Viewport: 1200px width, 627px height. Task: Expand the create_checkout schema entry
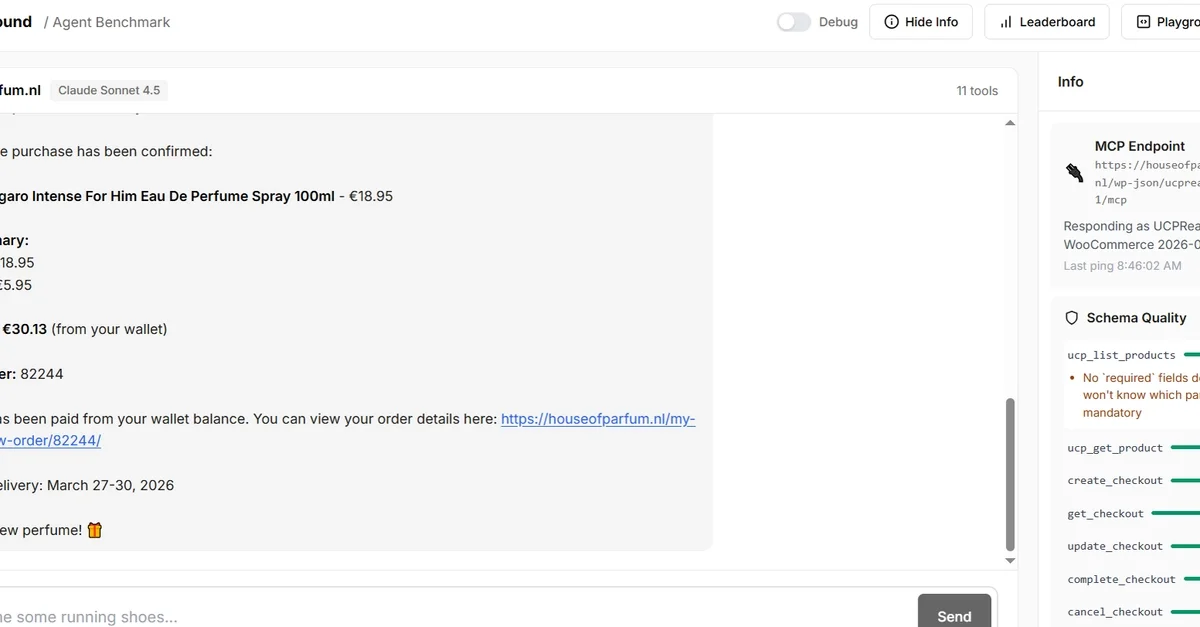point(1115,481)
